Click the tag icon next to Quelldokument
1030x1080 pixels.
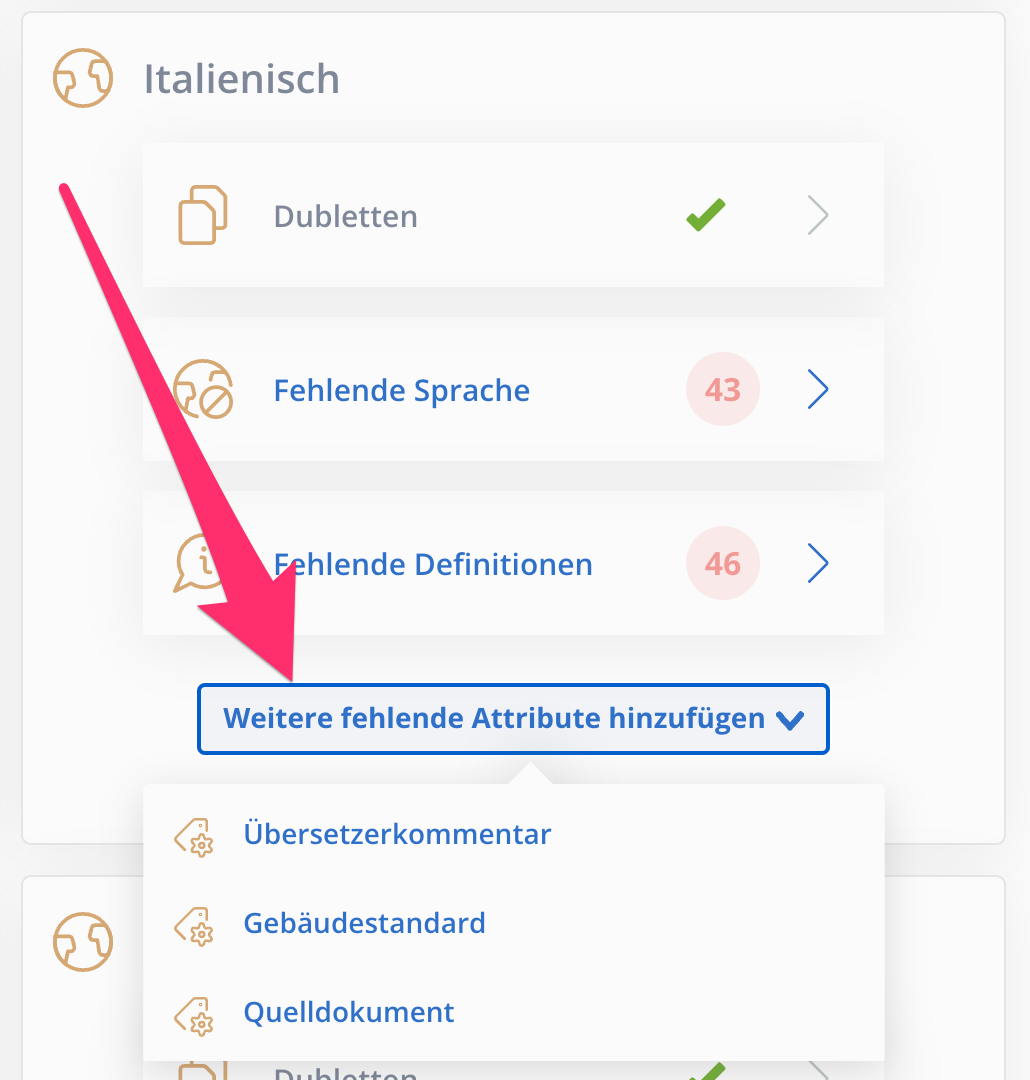[x=194, y=1016]
